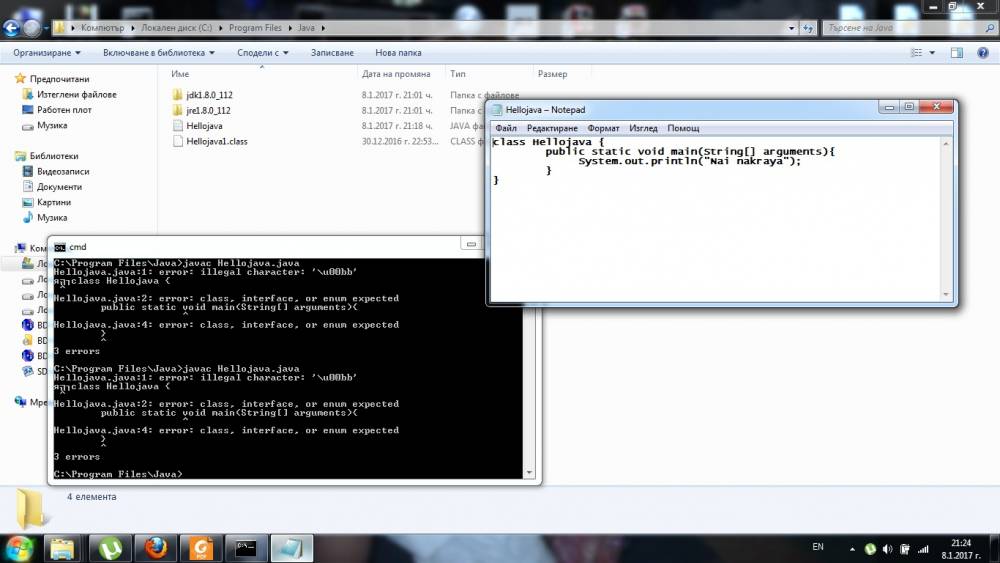Screen dimensions: 1000x563
Task: Click the Компютър breadcrumb
Action: [102, 28]
